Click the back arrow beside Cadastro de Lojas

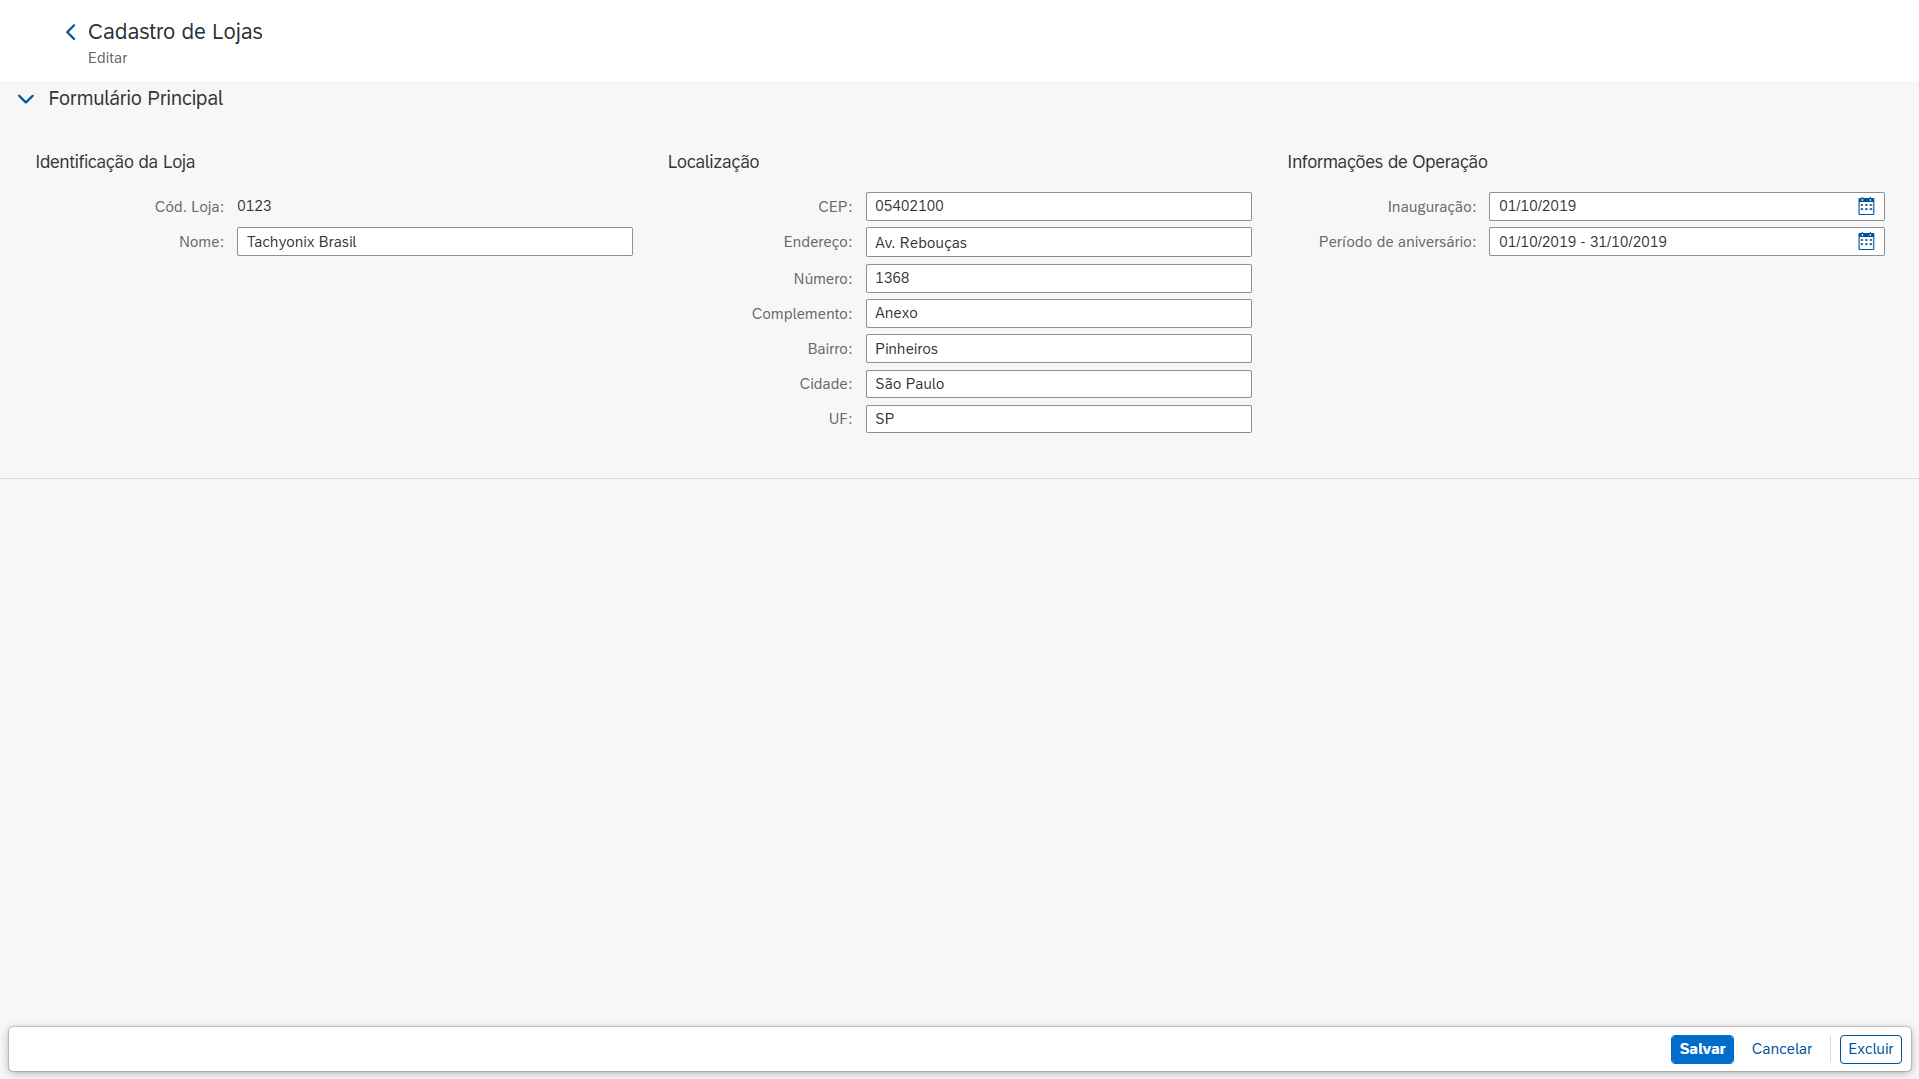click(71, 32)
